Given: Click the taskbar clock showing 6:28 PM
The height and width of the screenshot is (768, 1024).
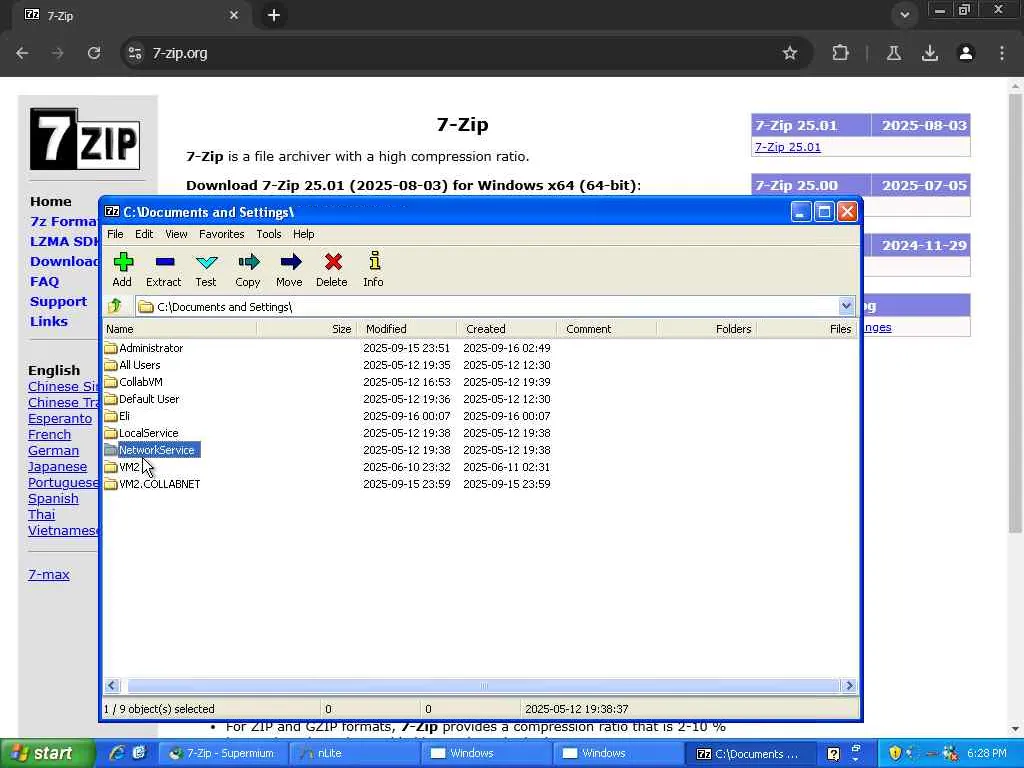Looking at the screenshot, I should (x=987, y=753).
